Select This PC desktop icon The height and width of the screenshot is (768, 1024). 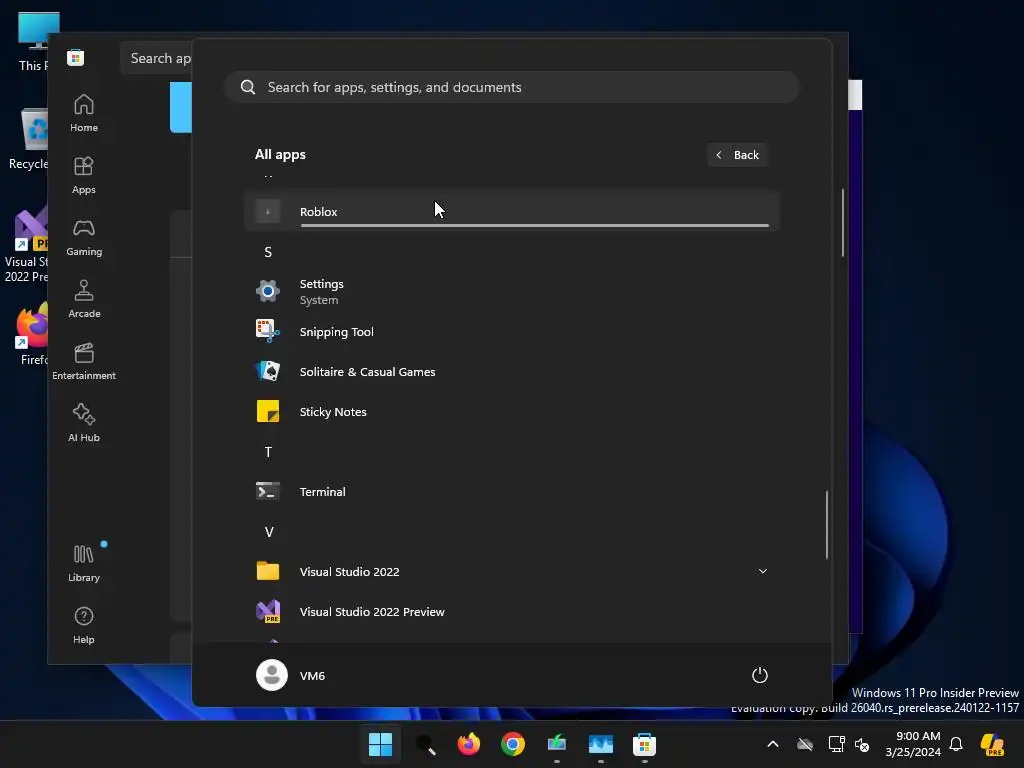34,42
